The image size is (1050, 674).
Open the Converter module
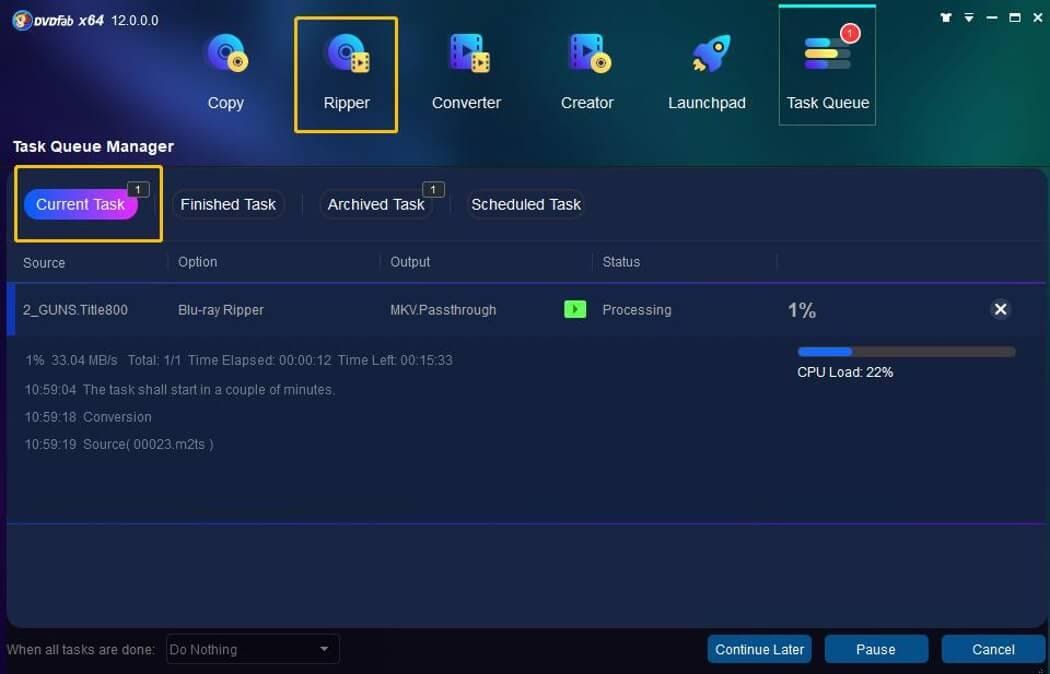click(x=466, y=70)
